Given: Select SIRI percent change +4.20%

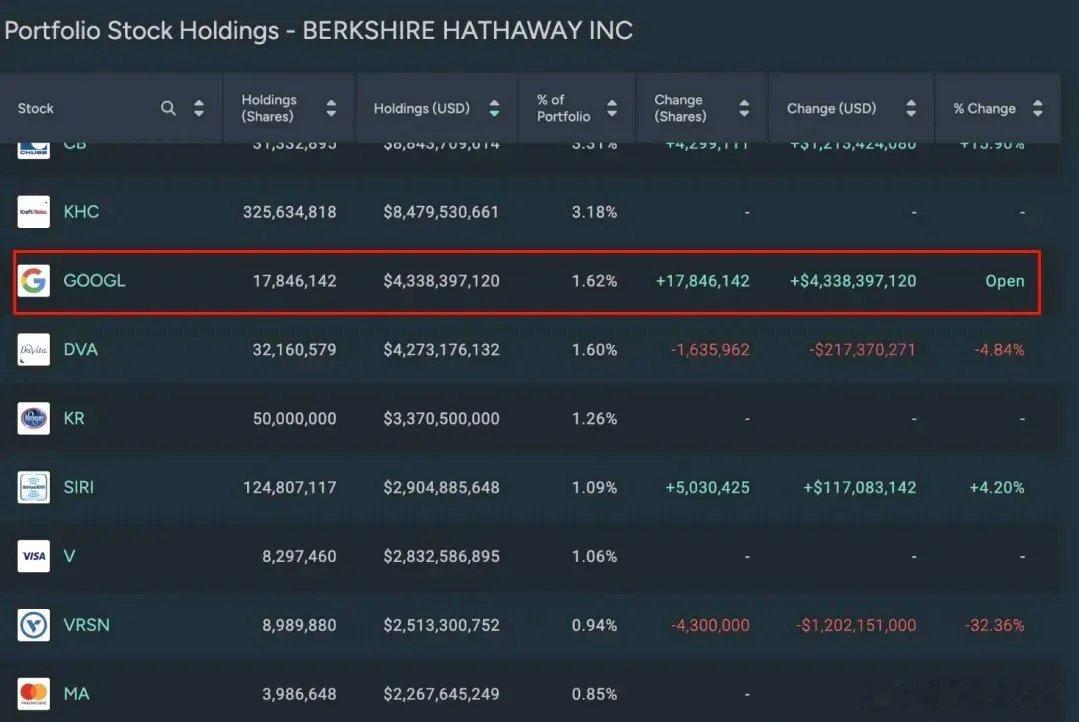Looking at the screenshot, I should pos(997,487).
